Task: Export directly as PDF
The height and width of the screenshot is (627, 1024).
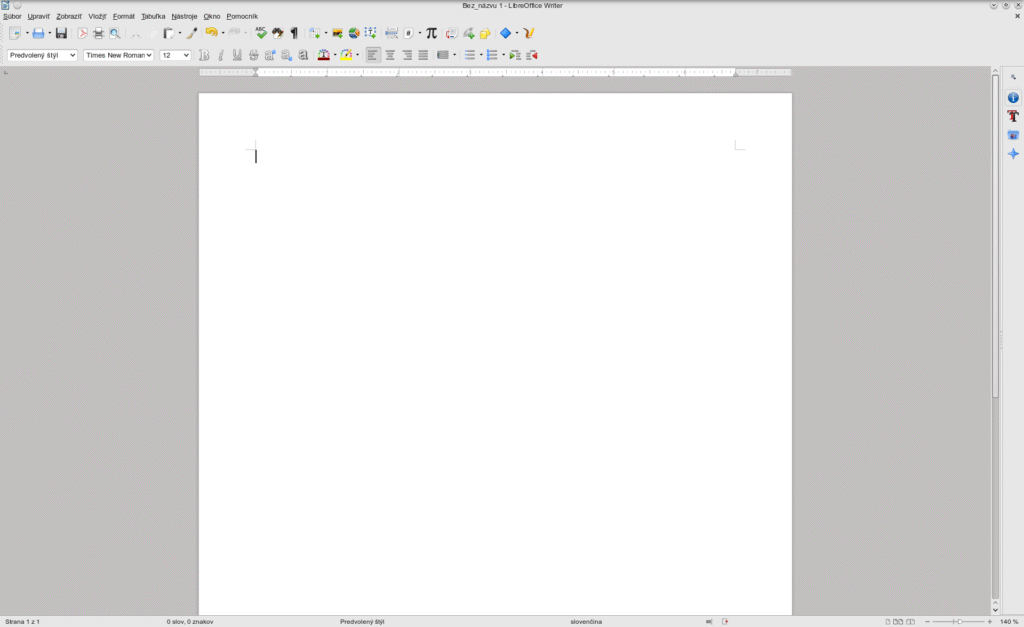Action: click(82, 33)
